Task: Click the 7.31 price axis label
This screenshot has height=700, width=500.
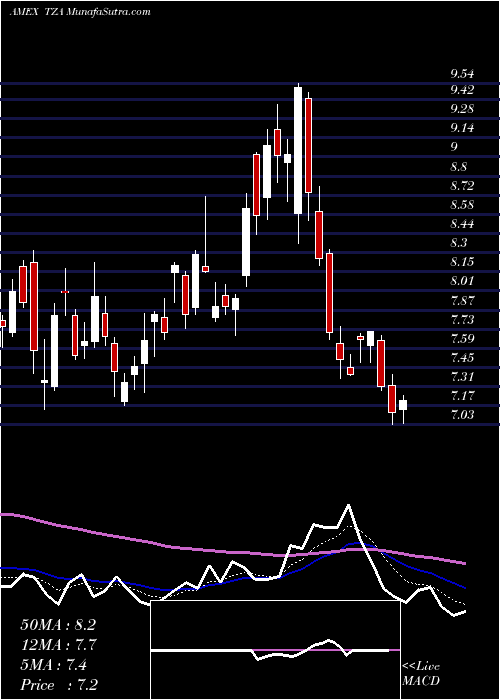Action: point(462,376)
